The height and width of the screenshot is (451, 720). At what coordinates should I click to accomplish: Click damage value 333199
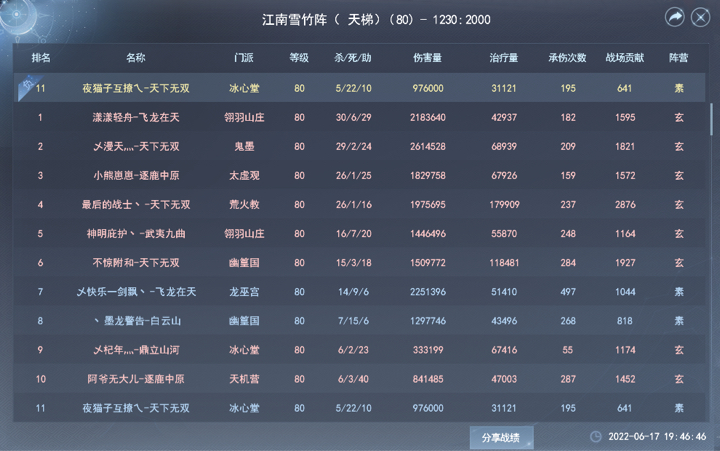click(428, 350)
